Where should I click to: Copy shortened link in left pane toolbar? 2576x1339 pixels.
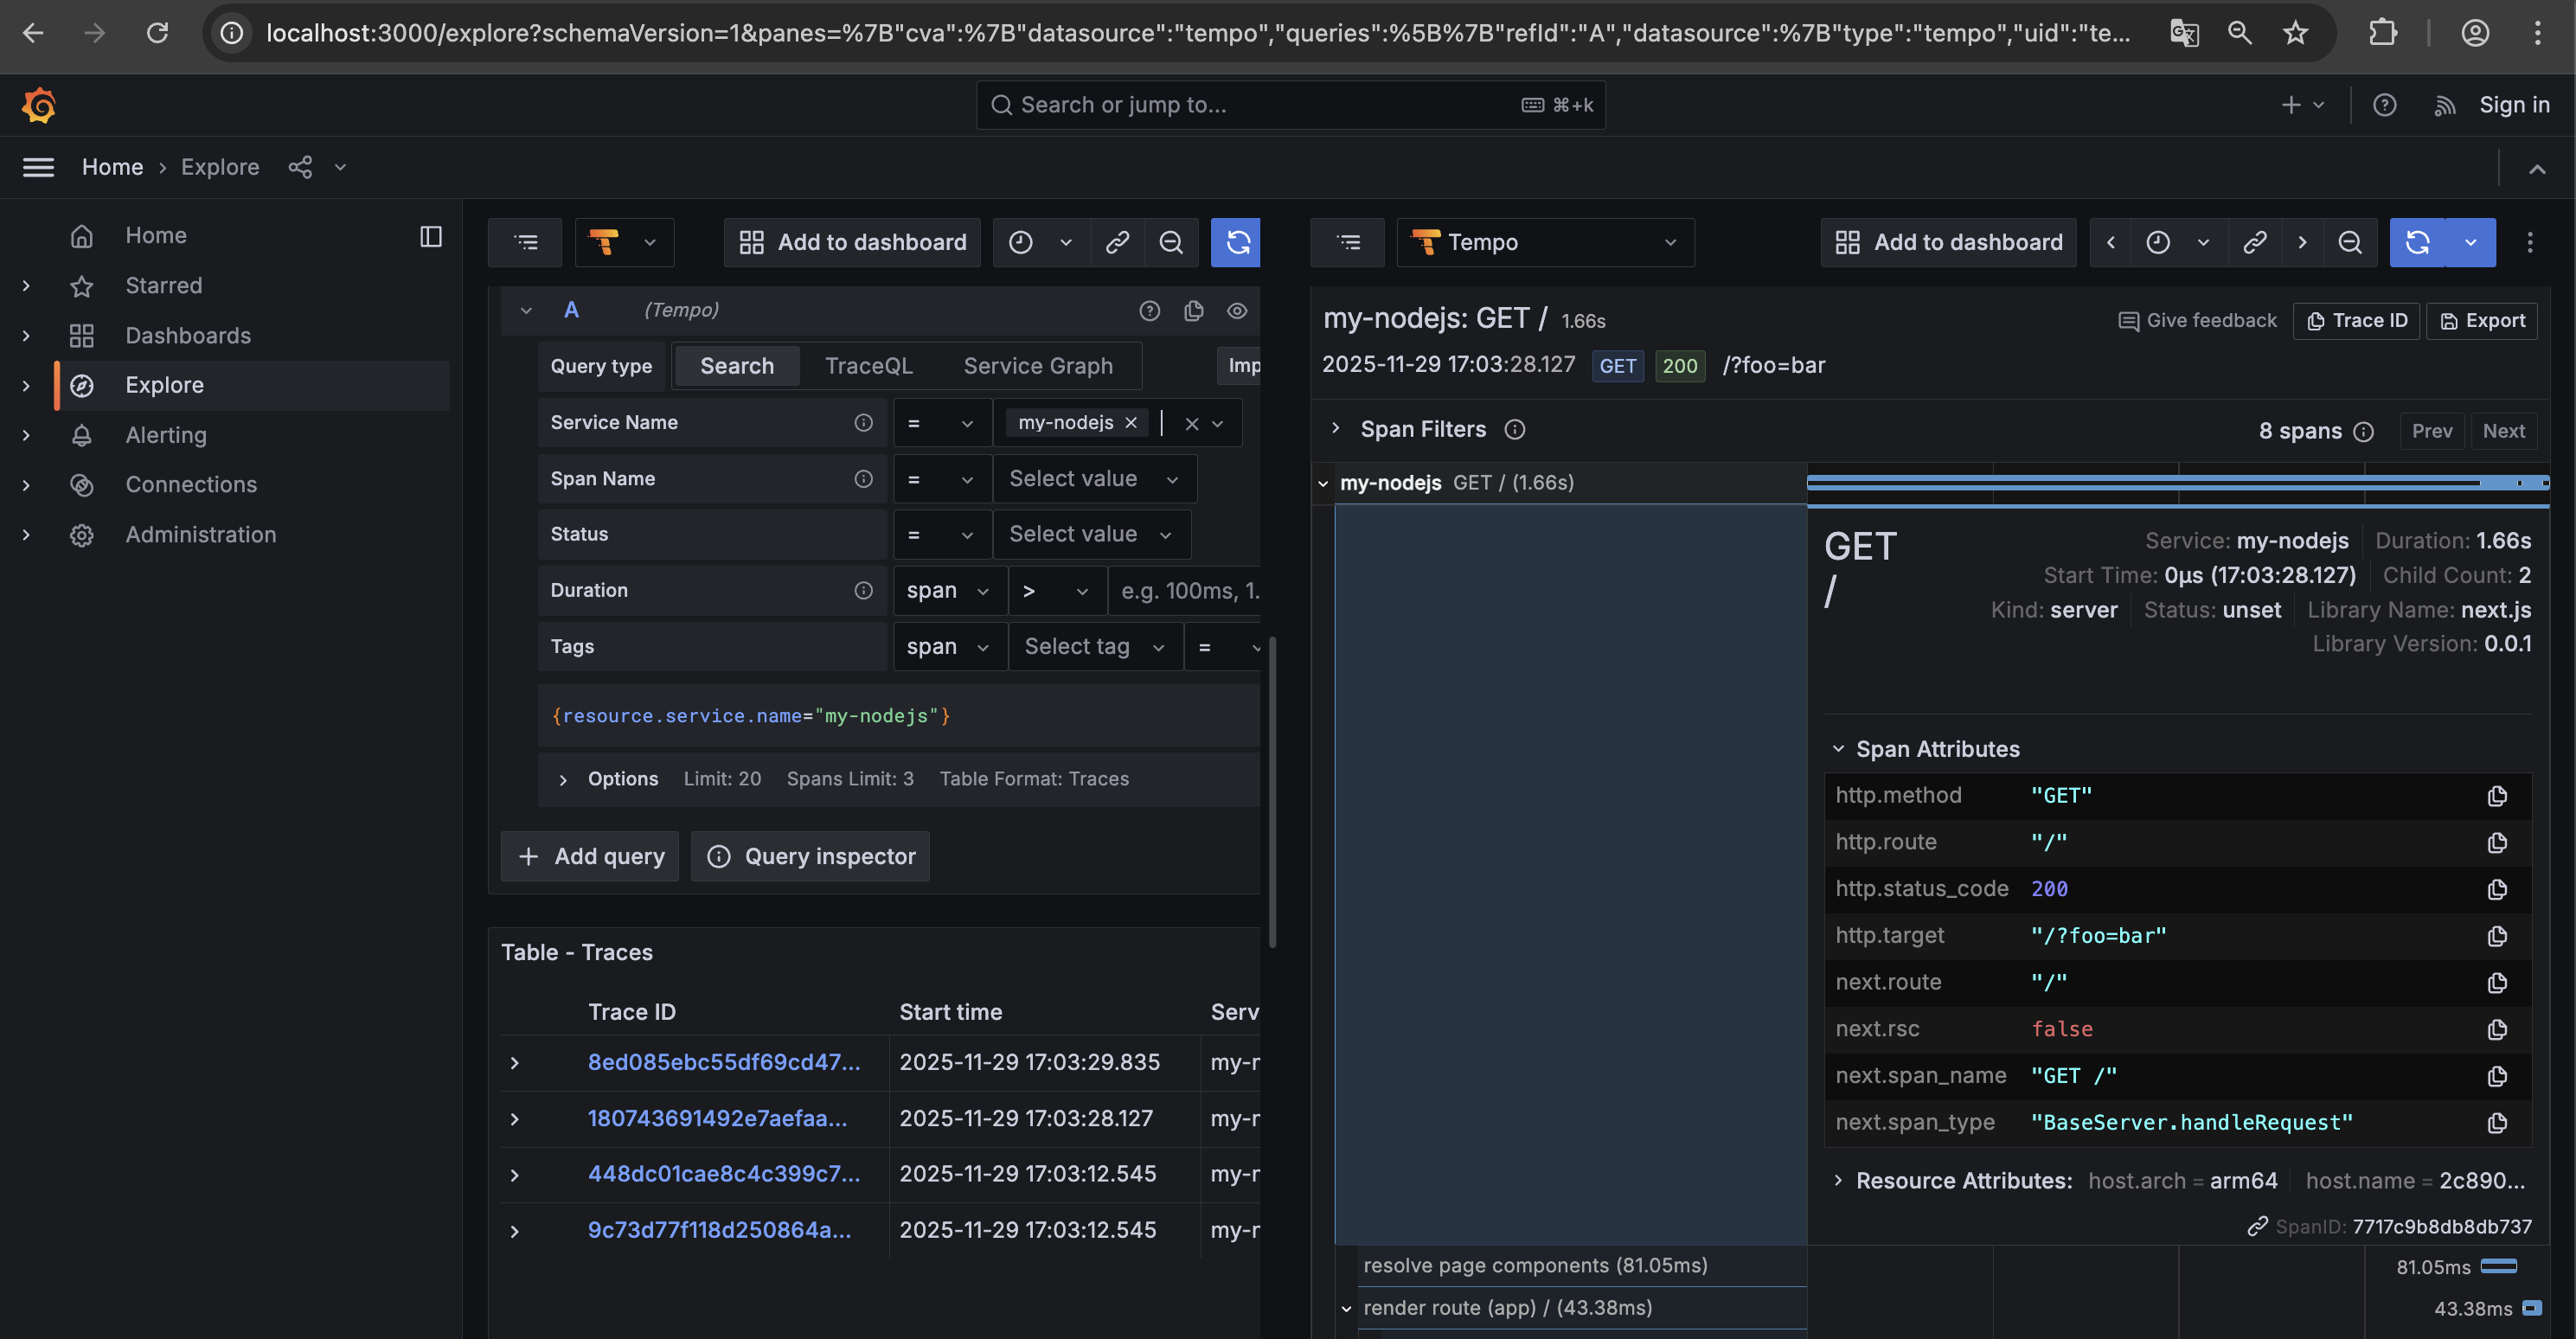1117,242
